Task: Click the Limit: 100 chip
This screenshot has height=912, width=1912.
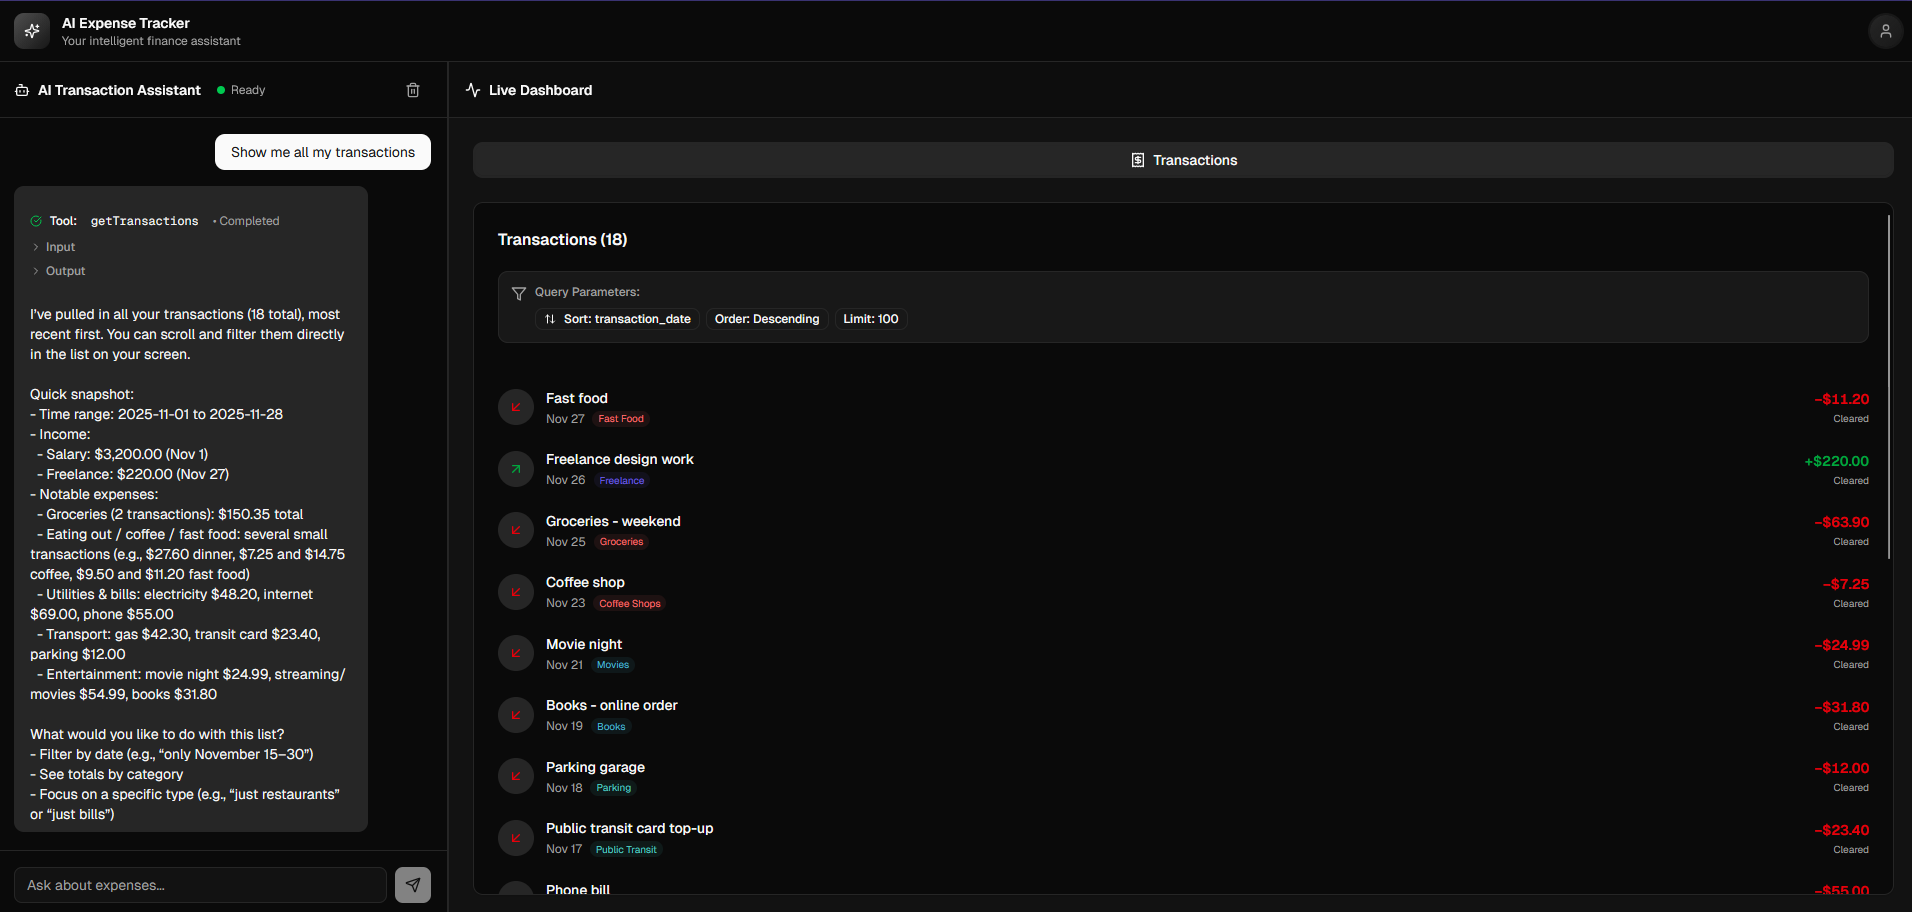Action: click(871, 319)
